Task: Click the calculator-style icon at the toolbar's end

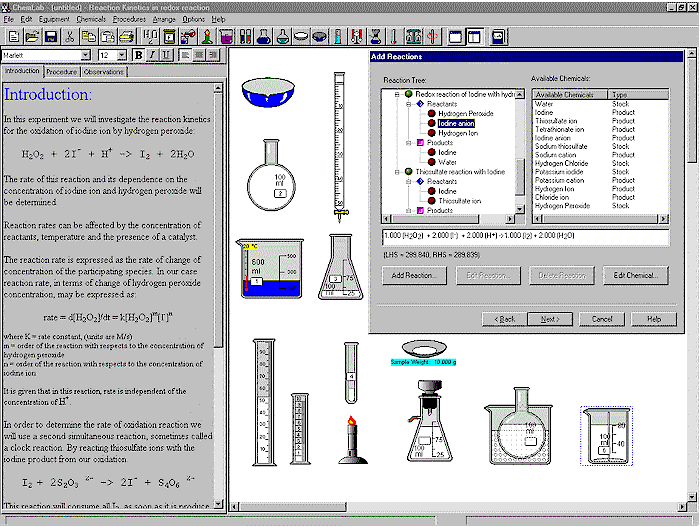Action: pyautogui.click(x=498, y=37)
